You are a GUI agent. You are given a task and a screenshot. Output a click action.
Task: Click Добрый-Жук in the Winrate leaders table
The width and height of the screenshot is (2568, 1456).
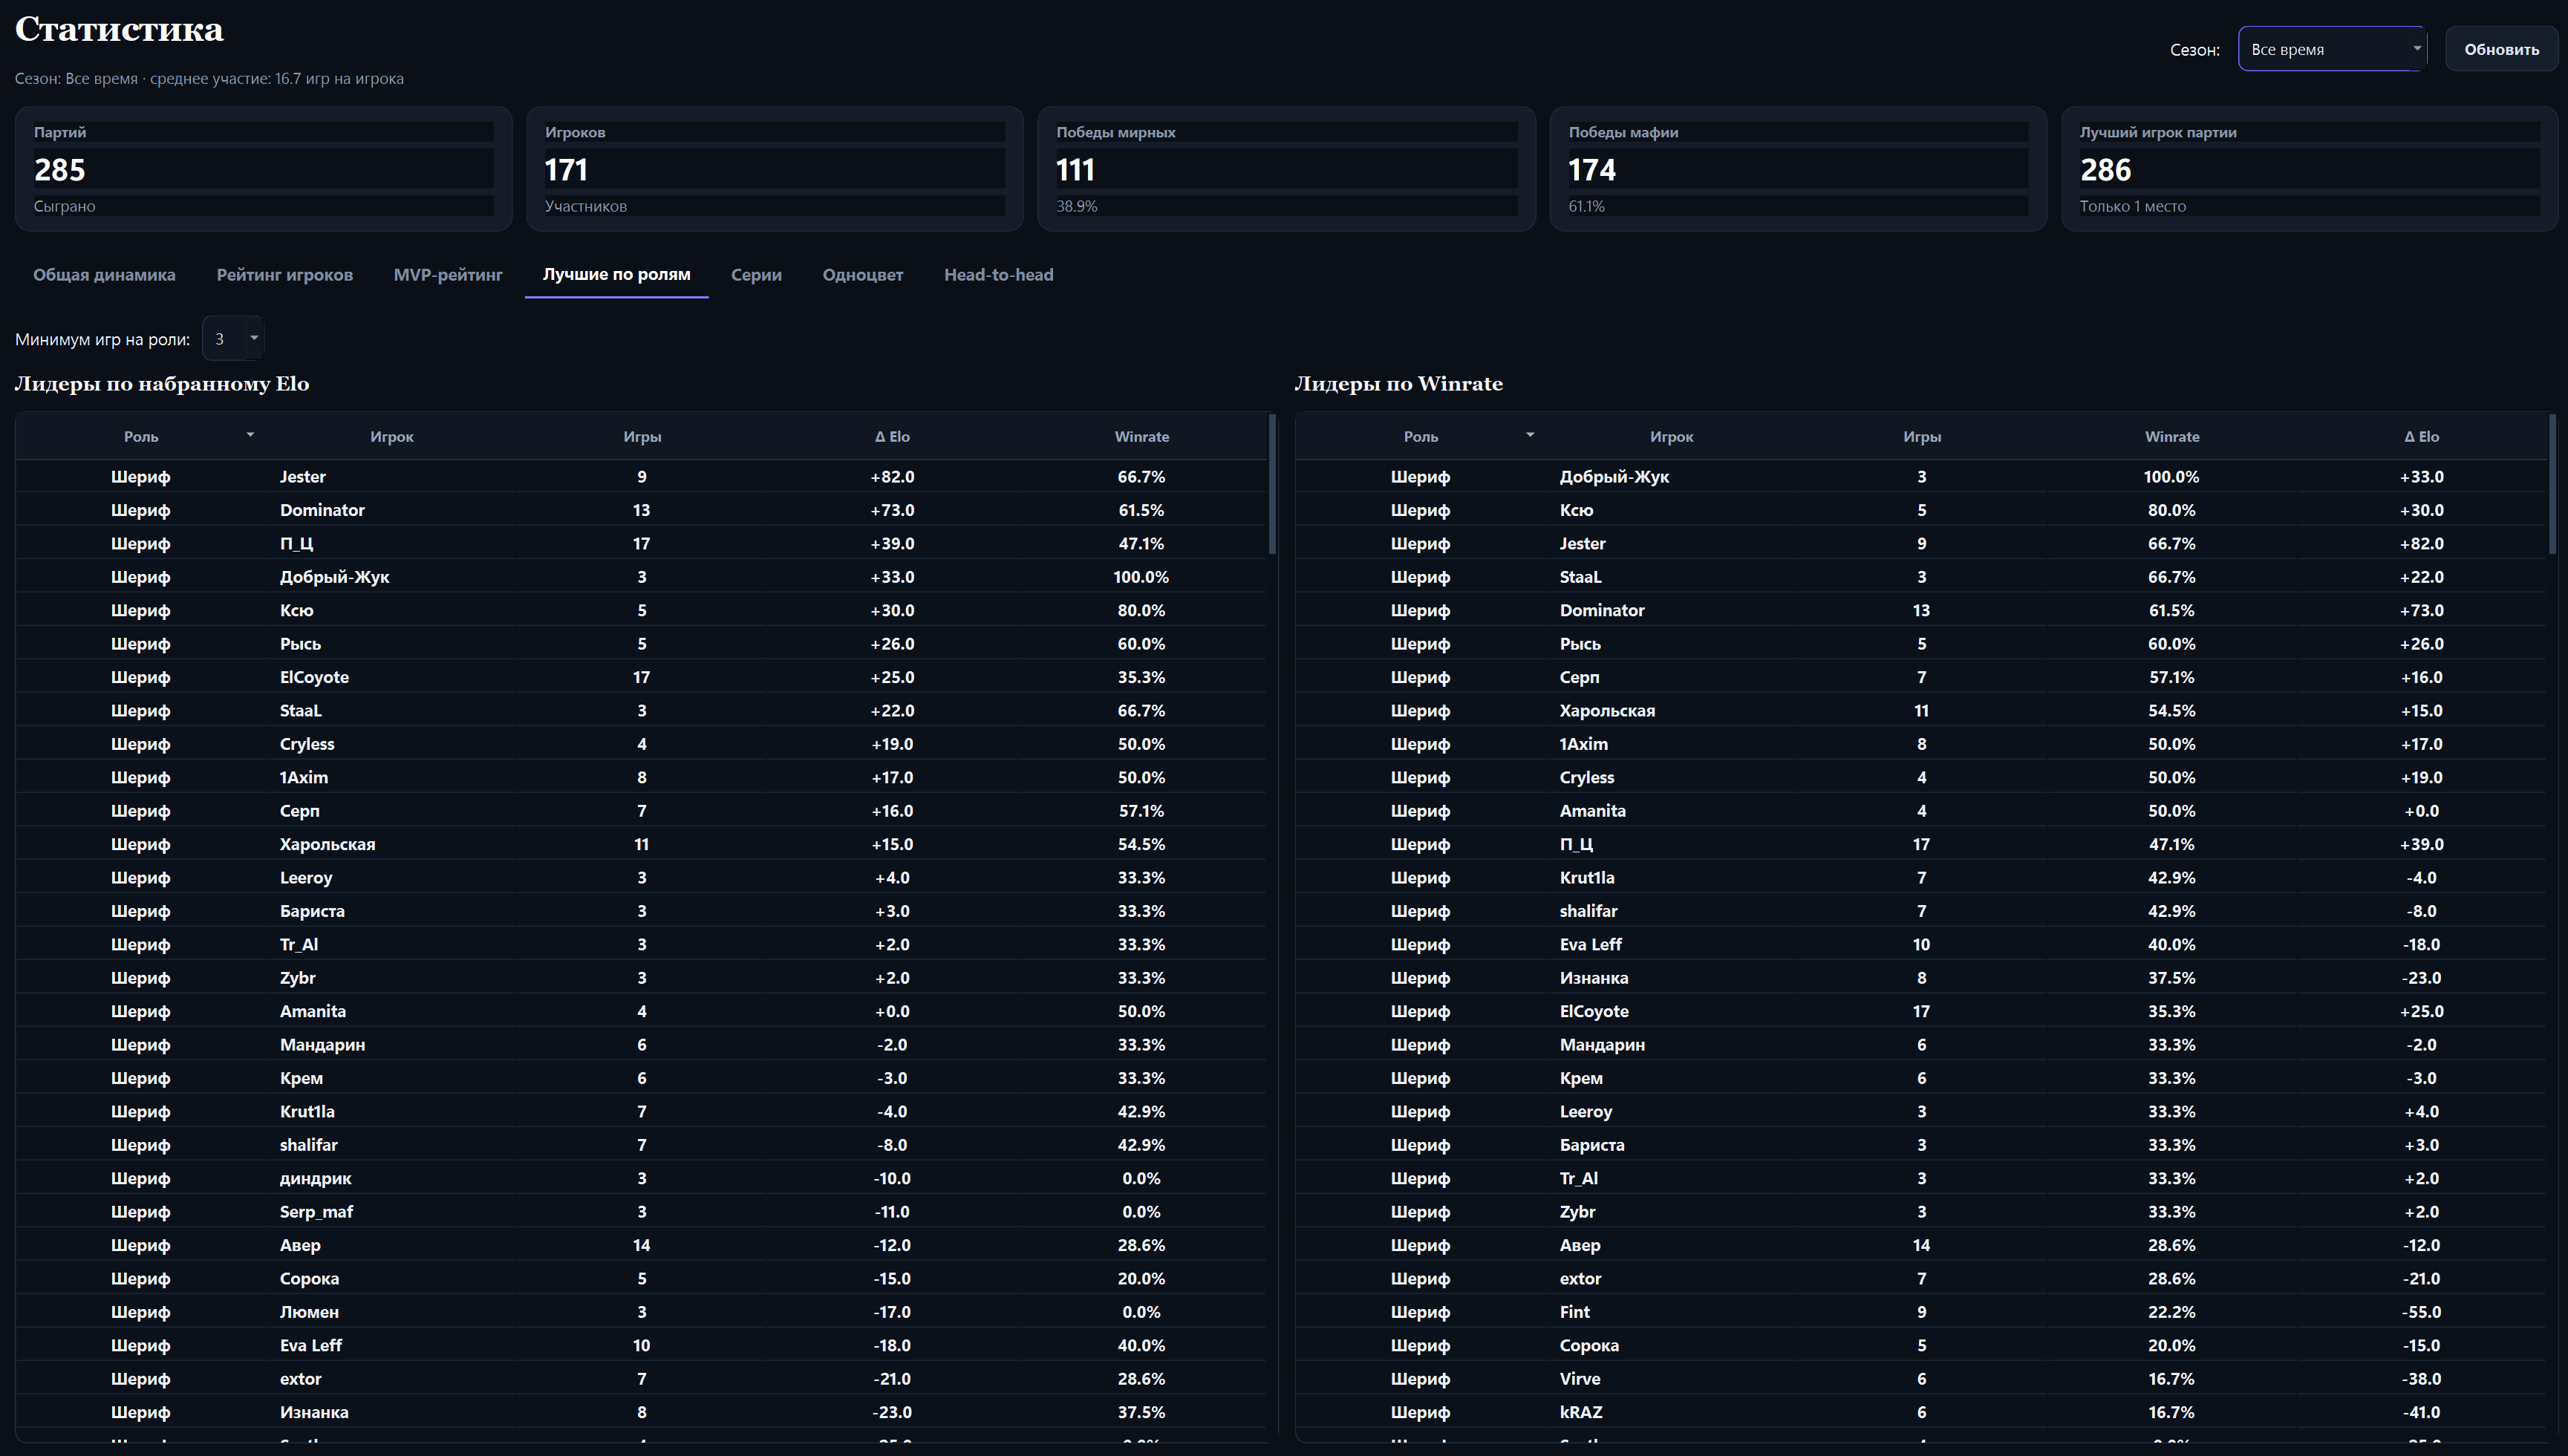click(1614, 477)
